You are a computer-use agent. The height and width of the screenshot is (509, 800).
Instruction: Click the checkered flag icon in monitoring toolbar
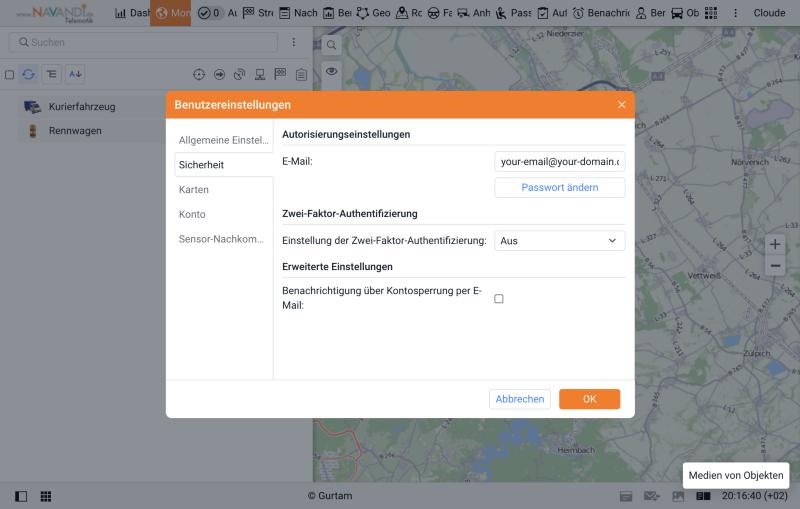tap(280, 74)
